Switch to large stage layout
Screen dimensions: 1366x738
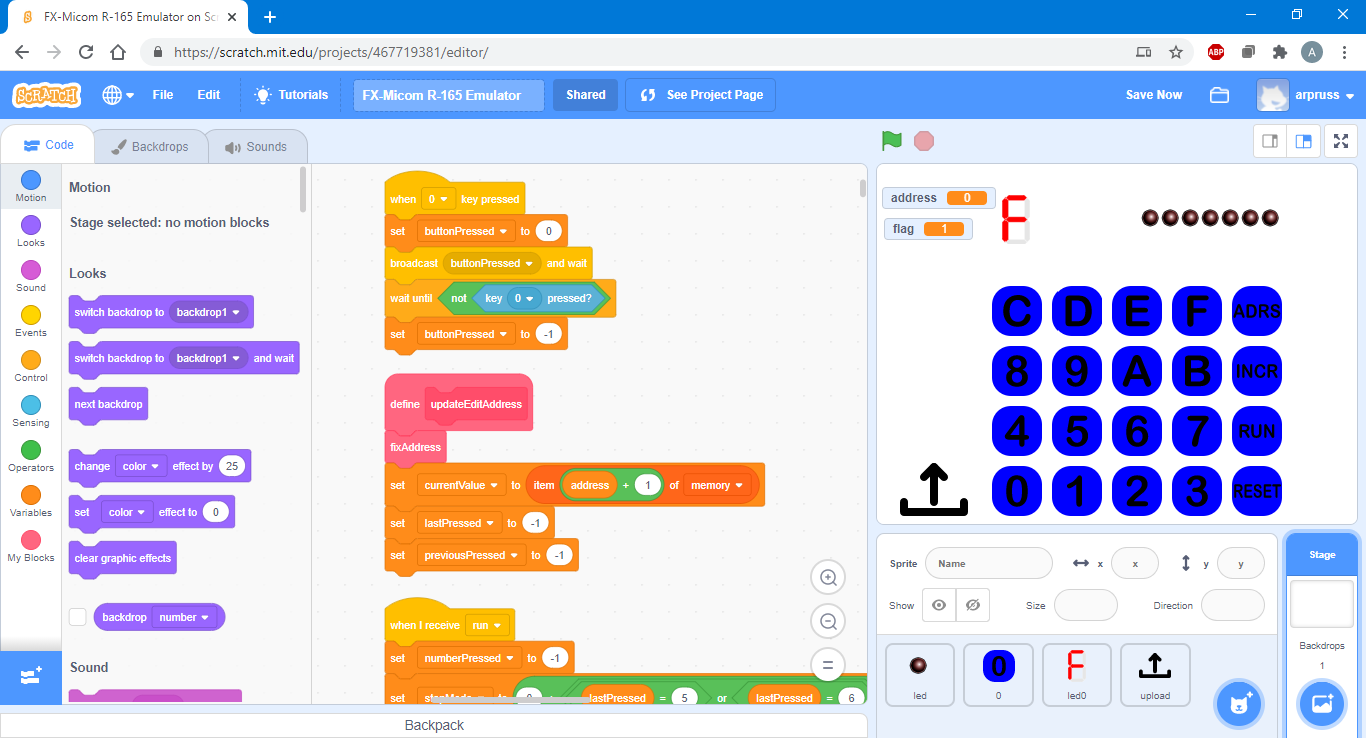click(1303, 142)
